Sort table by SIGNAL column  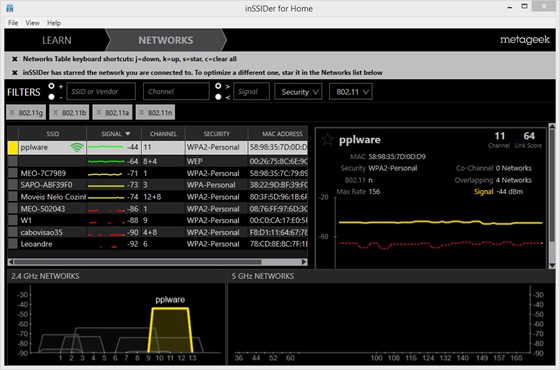click(114, 134)
